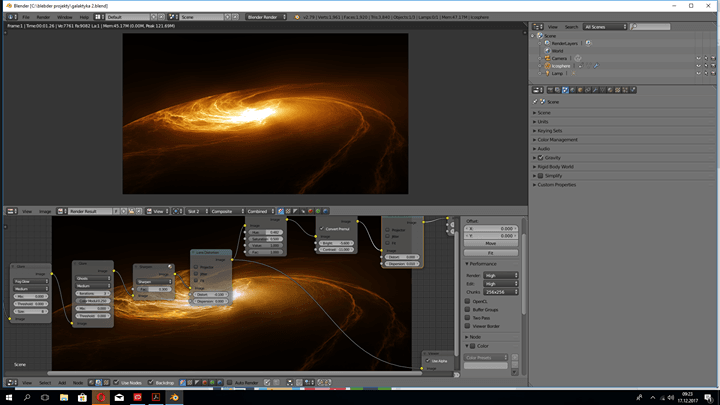Adjust the Offset Y value field
The height and width of the screenshot is (405, 720).
[x=491, y=236]
